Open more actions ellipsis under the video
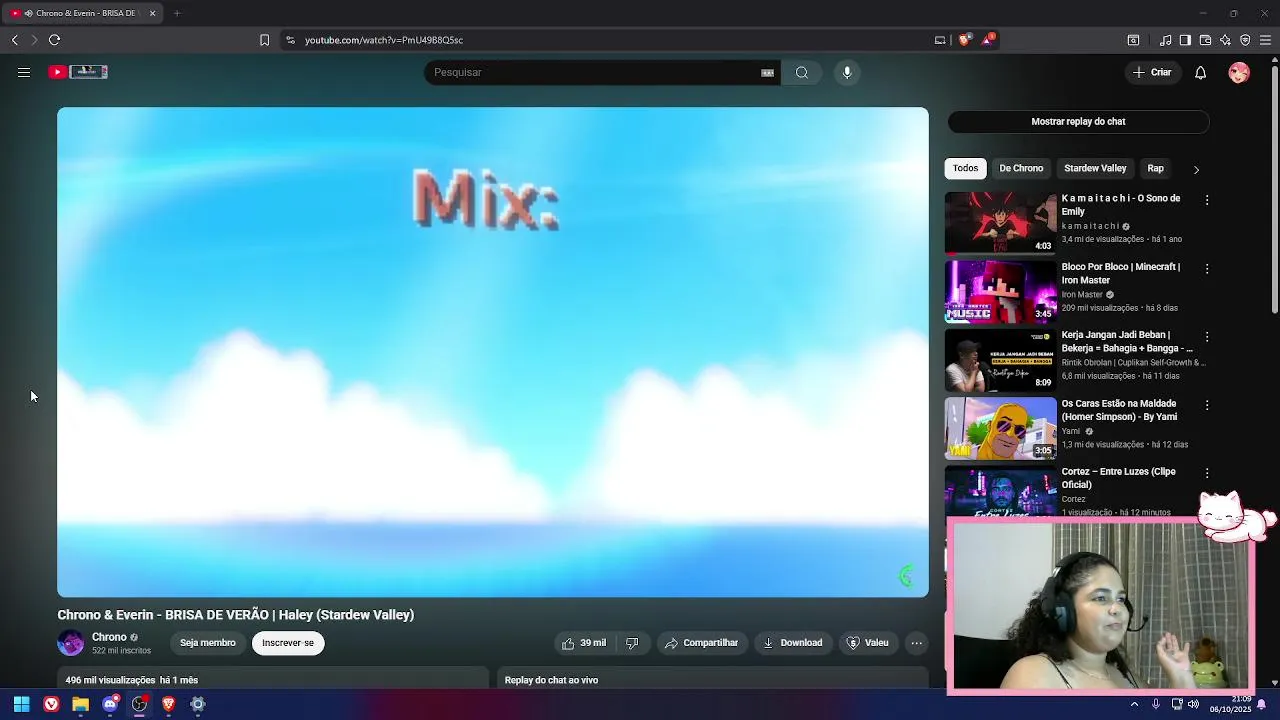This screenshot has width=1280, height=720. [x=916, y=643]
